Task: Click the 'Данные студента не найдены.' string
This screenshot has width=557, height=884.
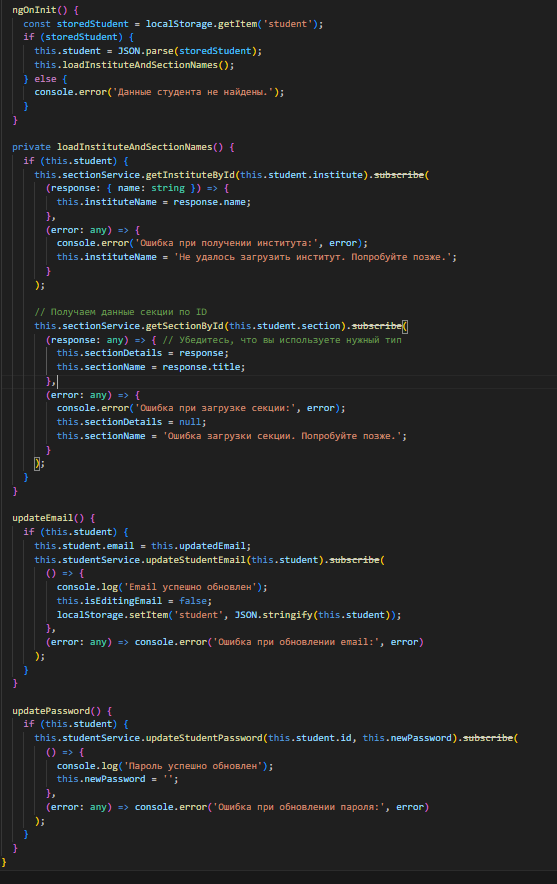Action: click(x=193, y=92)
